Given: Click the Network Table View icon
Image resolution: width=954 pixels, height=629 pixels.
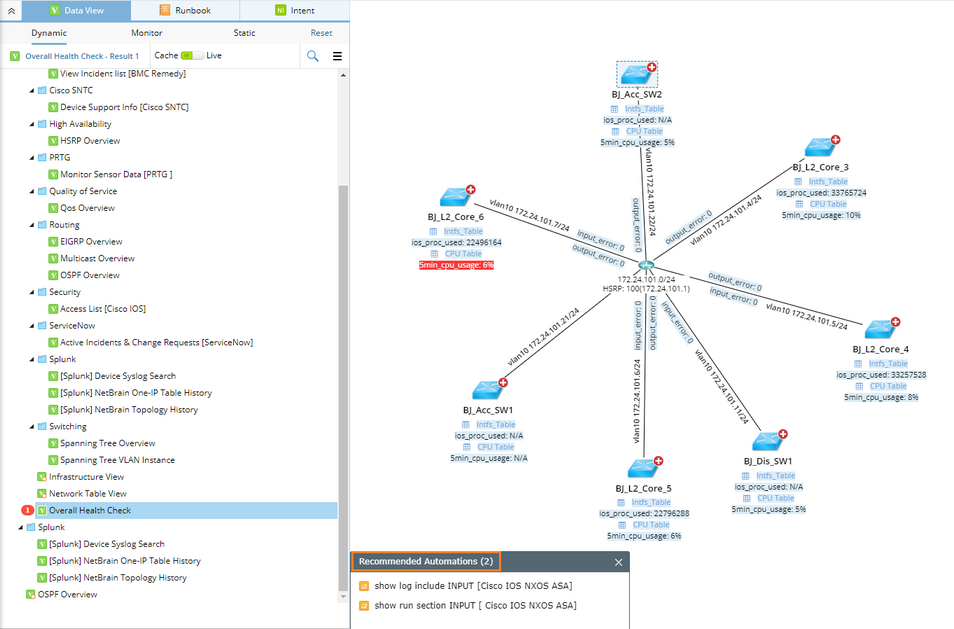Looking at the screenshot, I should pos(42,494).
